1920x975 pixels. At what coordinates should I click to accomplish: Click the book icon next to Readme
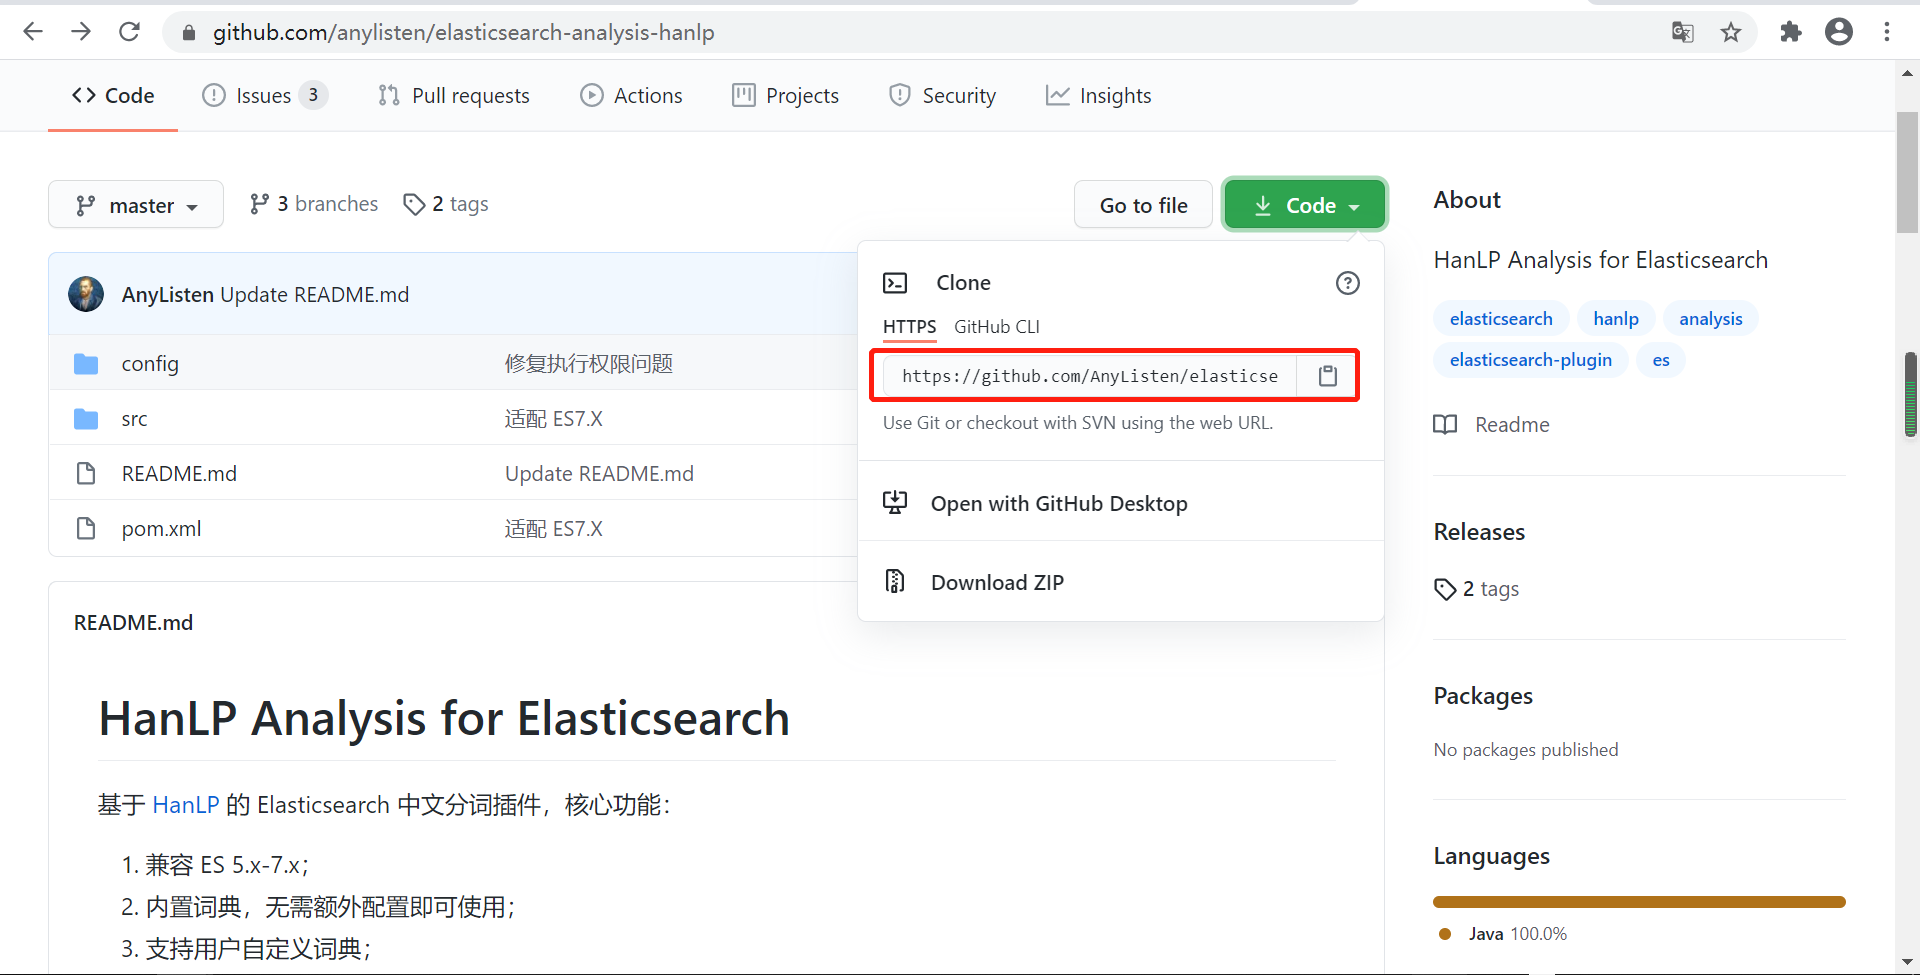[x=1445, y=424]
